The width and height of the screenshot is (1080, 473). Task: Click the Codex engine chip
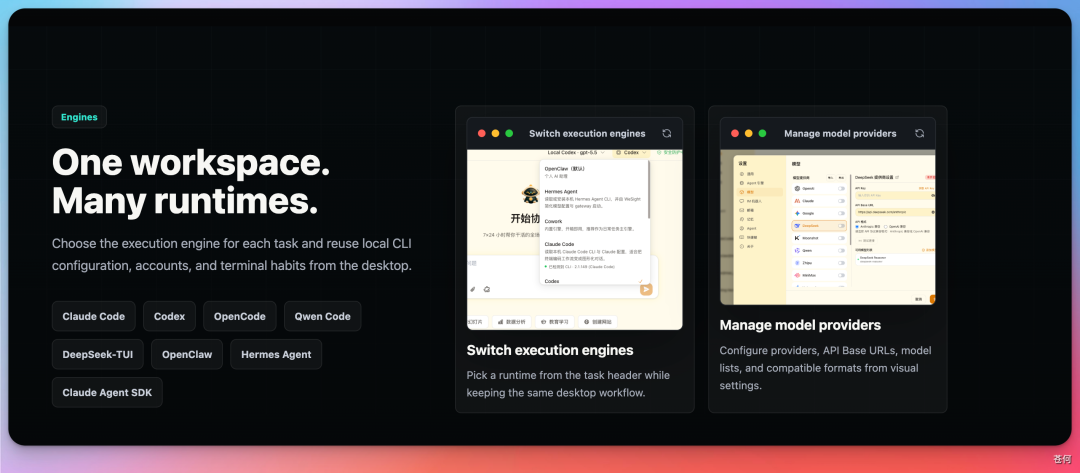pos(169,317)
